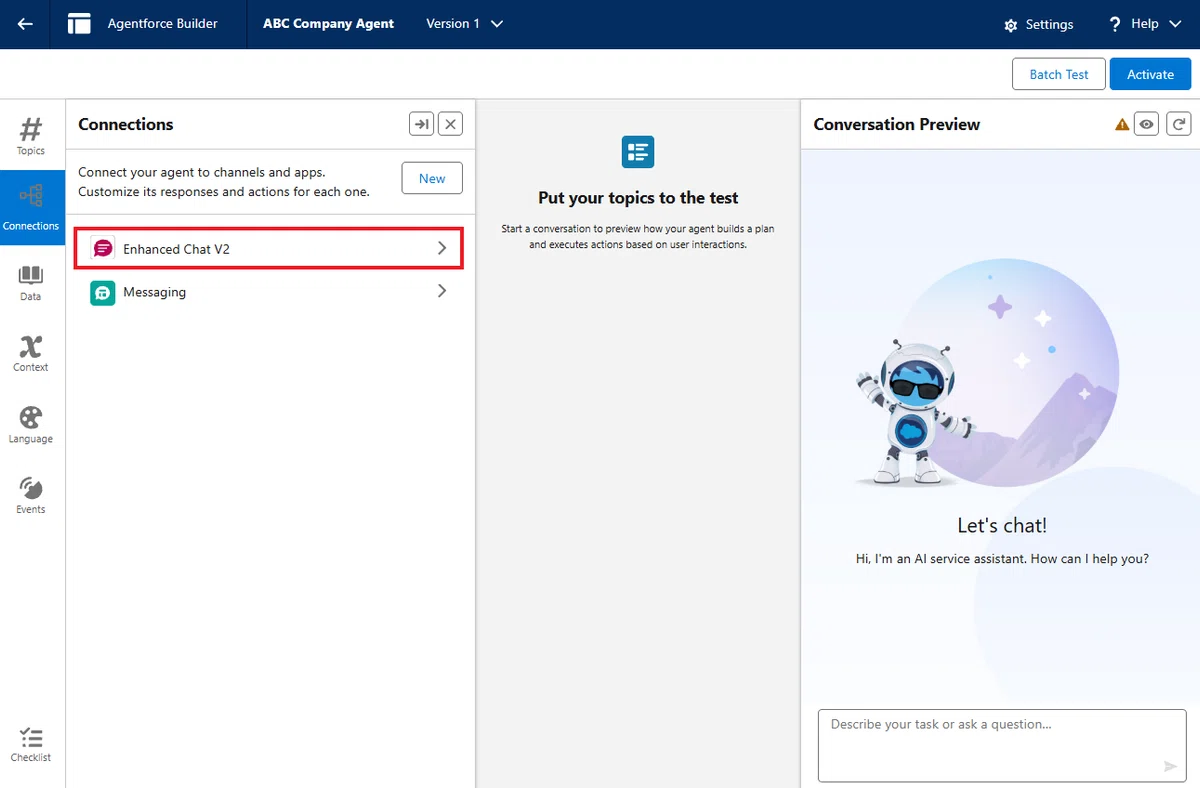The height and width of the screenshot is (788, 1200).
Task: Send the message with arrow icon
Action: 1170,766
